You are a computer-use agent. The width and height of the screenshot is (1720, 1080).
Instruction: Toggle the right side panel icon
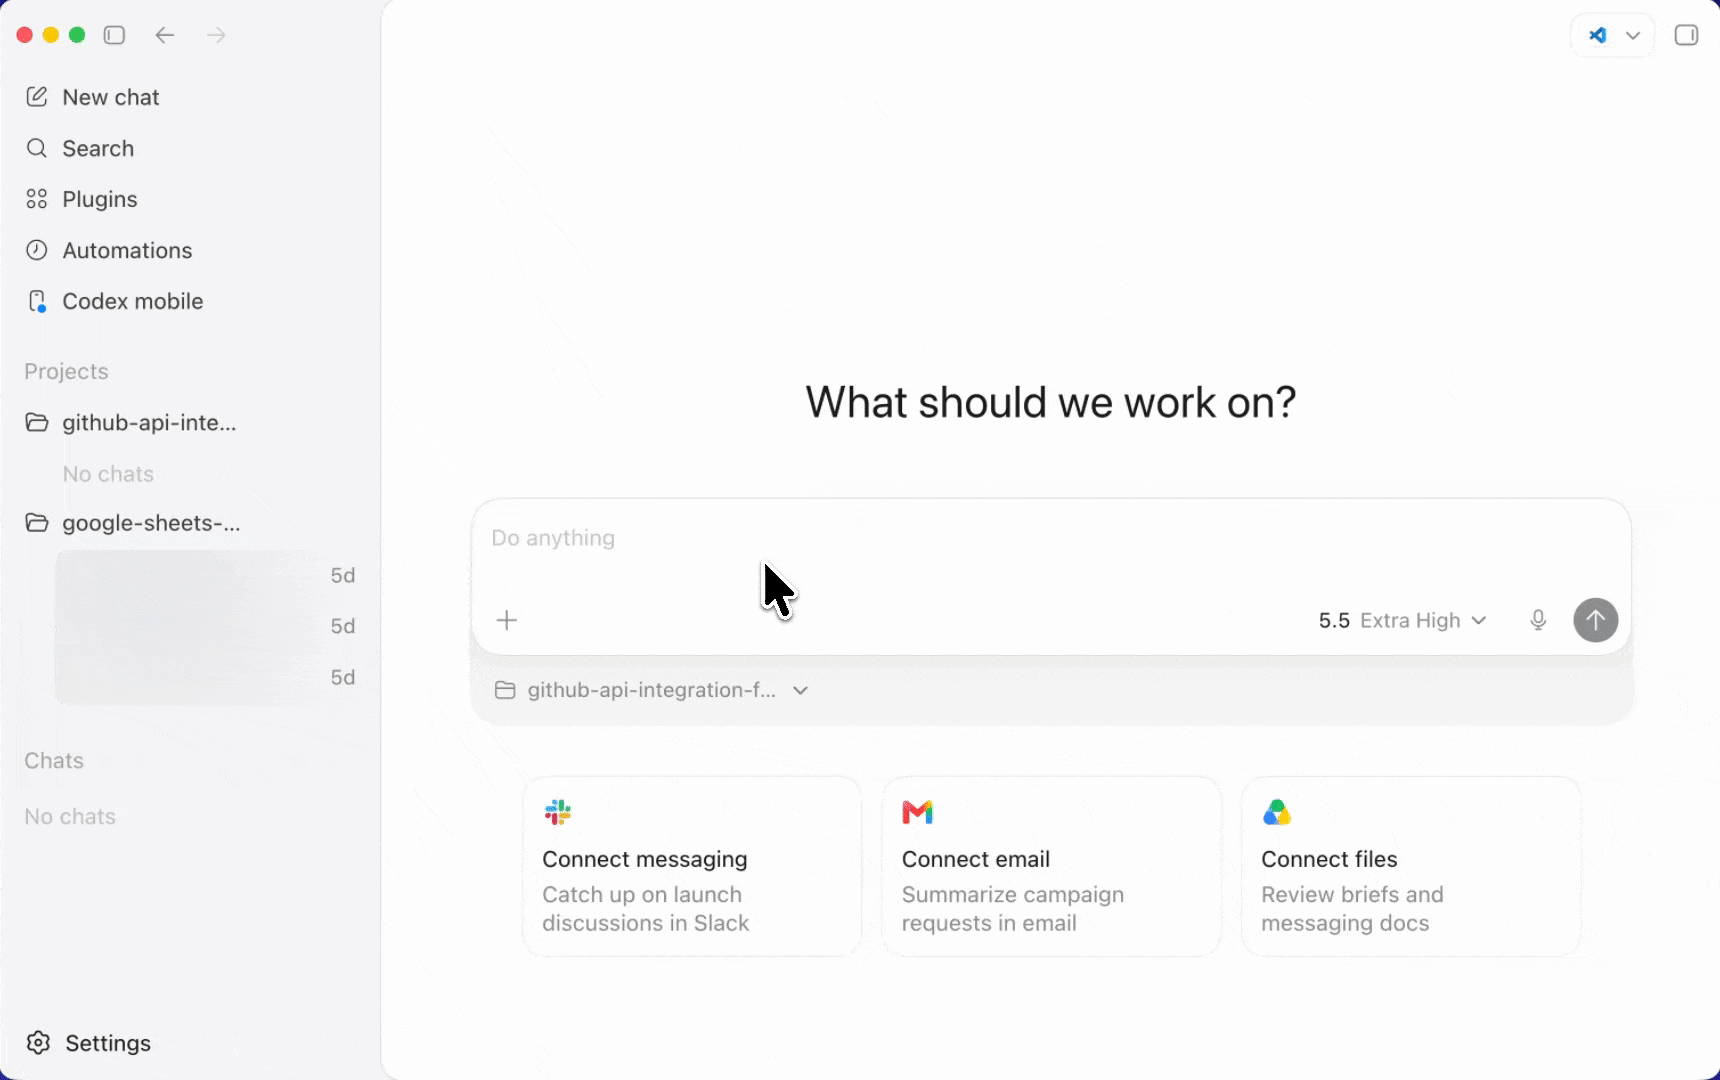[x=1686, y=35]
